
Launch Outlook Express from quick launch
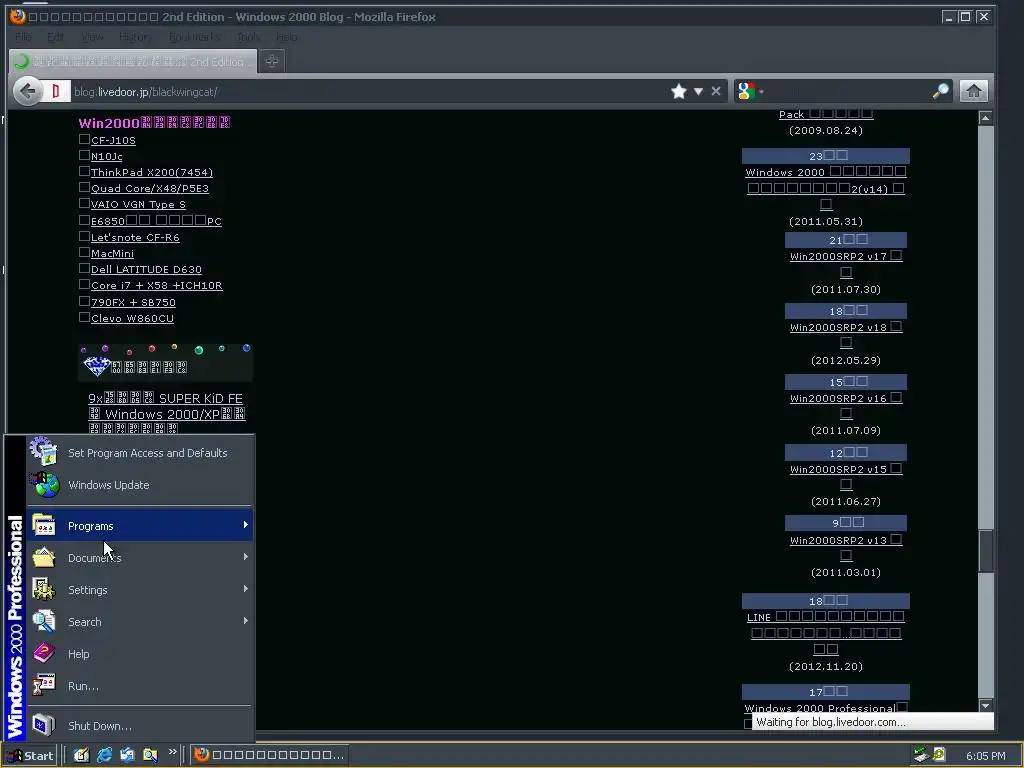(127, 755)
